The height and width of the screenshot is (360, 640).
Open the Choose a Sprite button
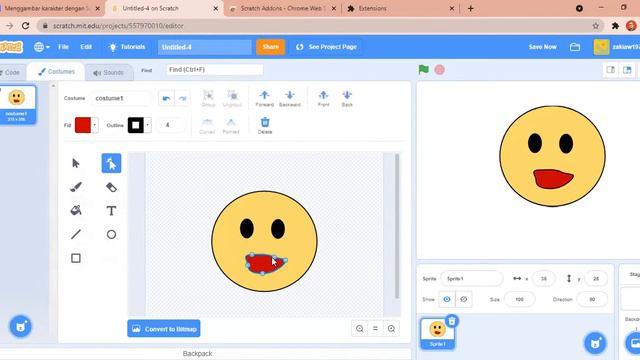pyautogui.click(x=596, y=343)
